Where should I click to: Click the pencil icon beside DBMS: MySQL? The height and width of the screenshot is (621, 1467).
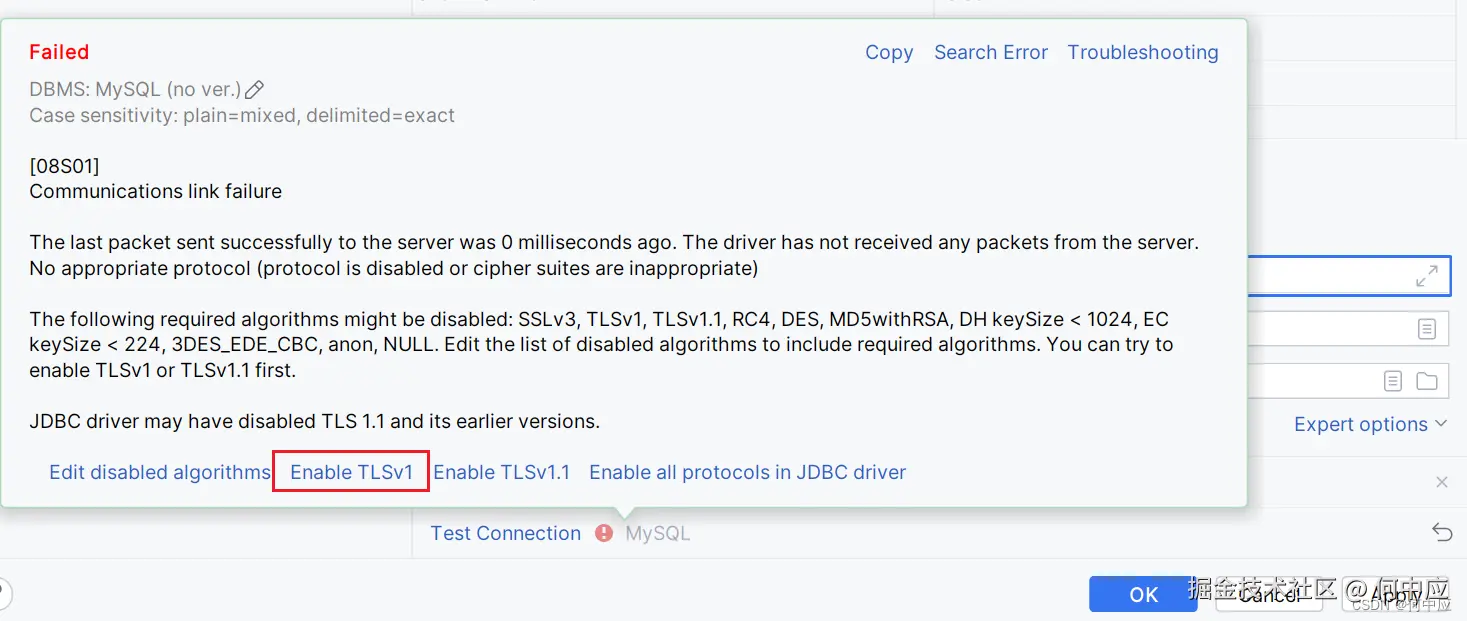(254, 90)
